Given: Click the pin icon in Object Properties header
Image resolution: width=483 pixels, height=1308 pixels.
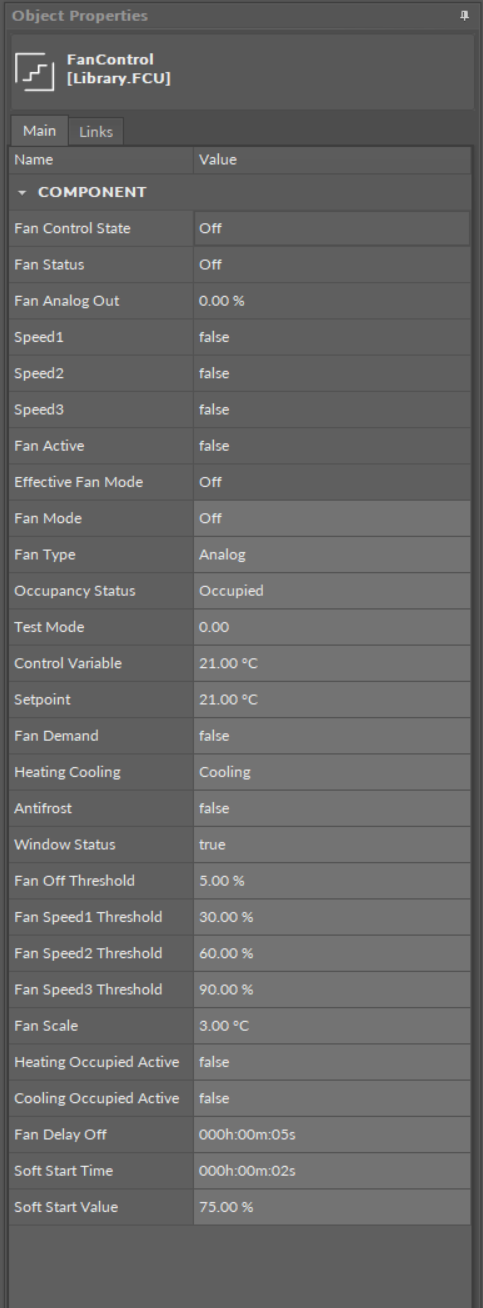Looking at the screenshot, I should click(x=465, y=15).
